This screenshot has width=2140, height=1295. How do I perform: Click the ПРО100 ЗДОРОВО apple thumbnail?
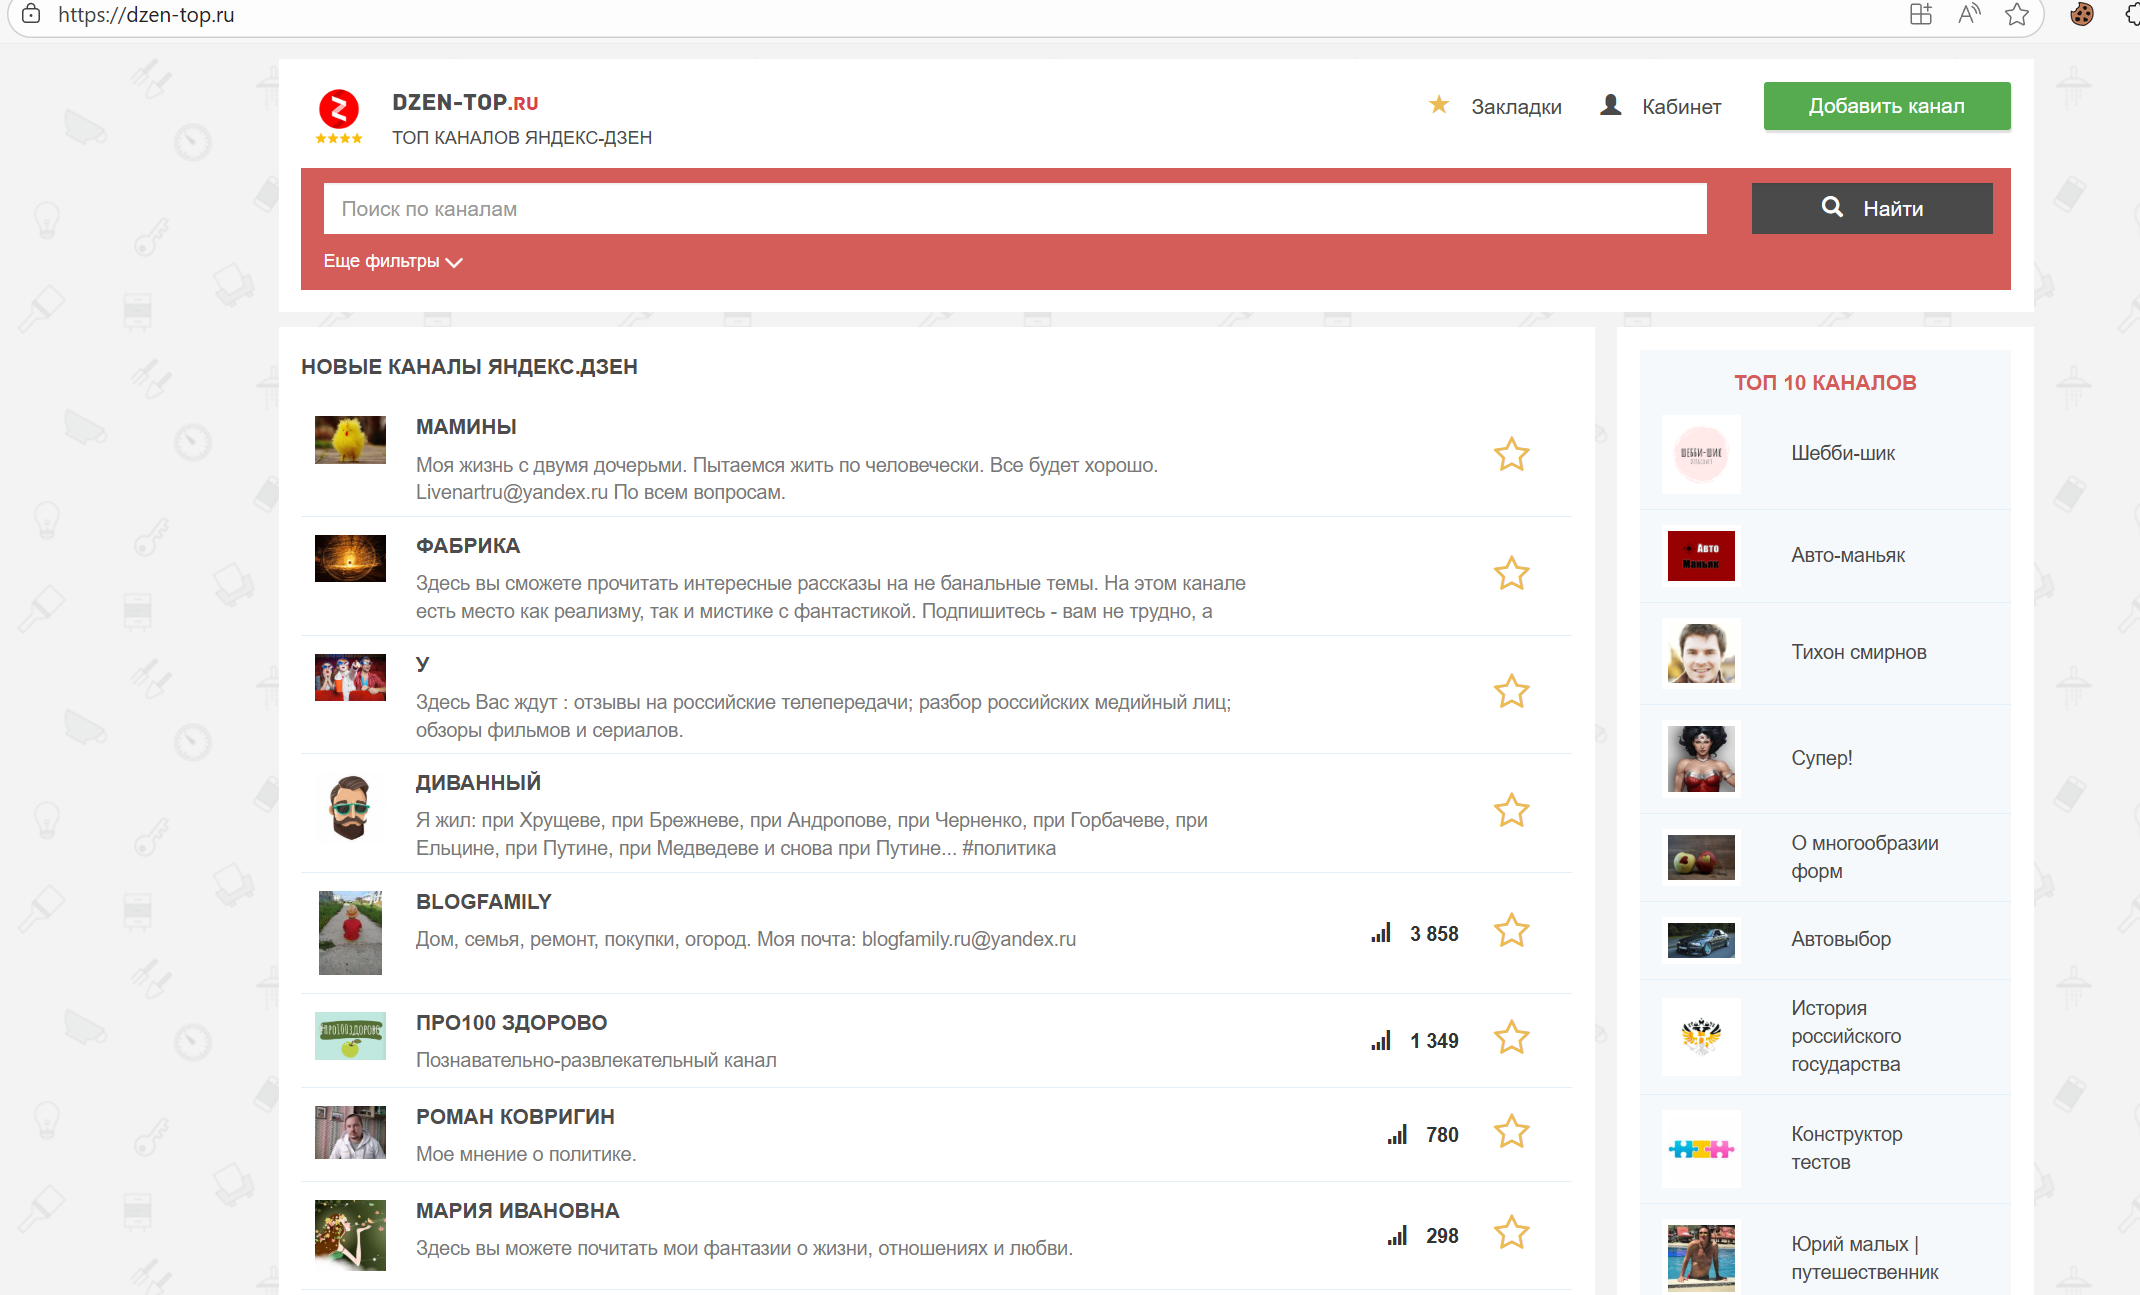click(350, 1036)
